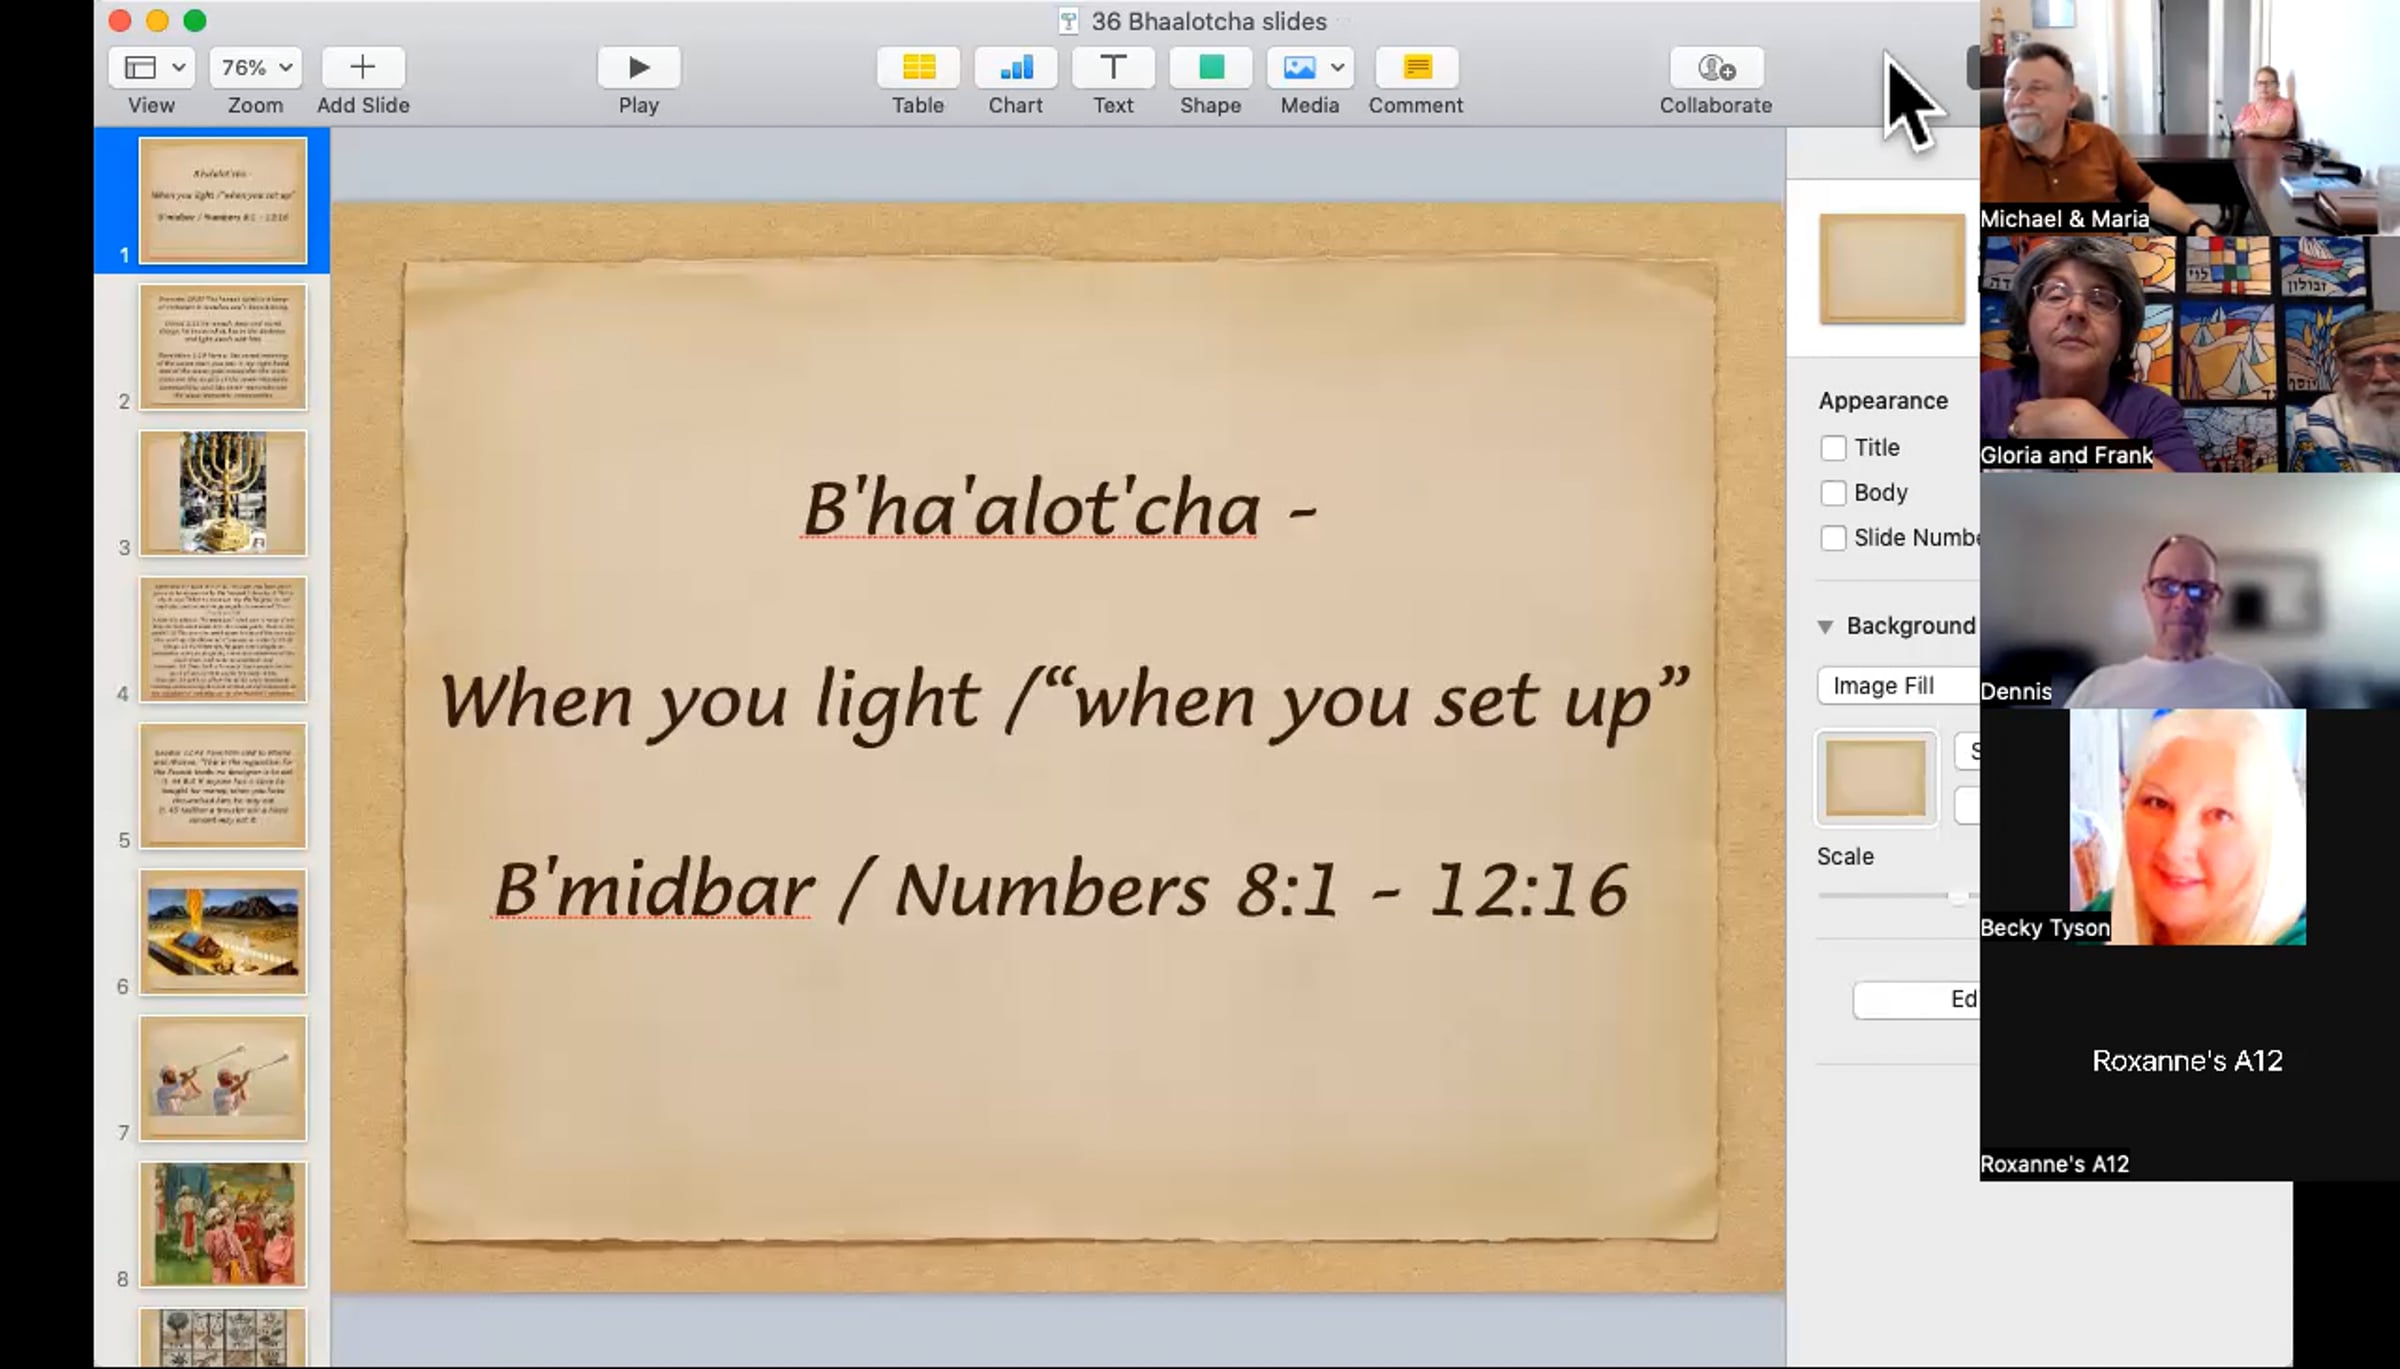Toggle the Slide Number checkbox
Viewport: 2400px width, 1369px height.
coord(1833,538)
